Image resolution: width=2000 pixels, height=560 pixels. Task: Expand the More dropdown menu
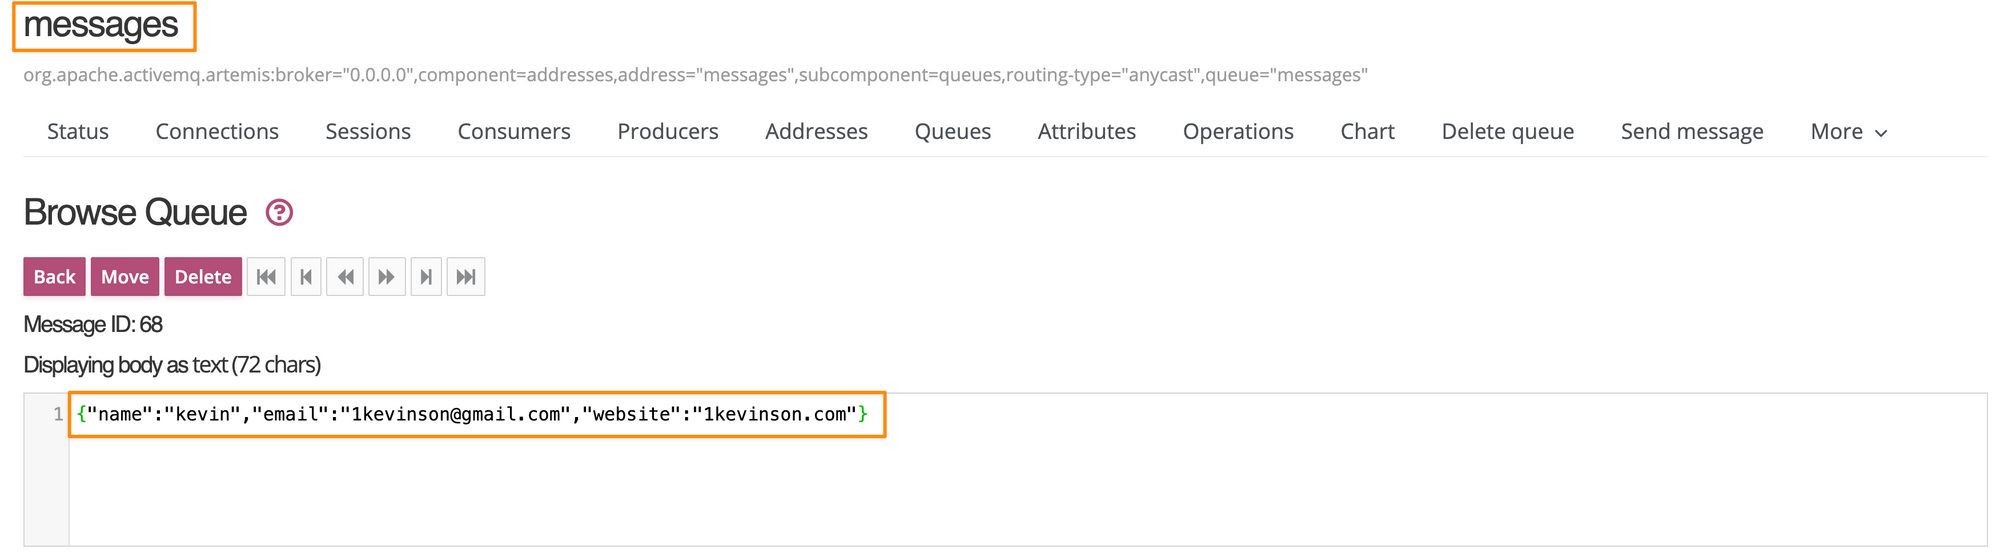[1848, 132]
